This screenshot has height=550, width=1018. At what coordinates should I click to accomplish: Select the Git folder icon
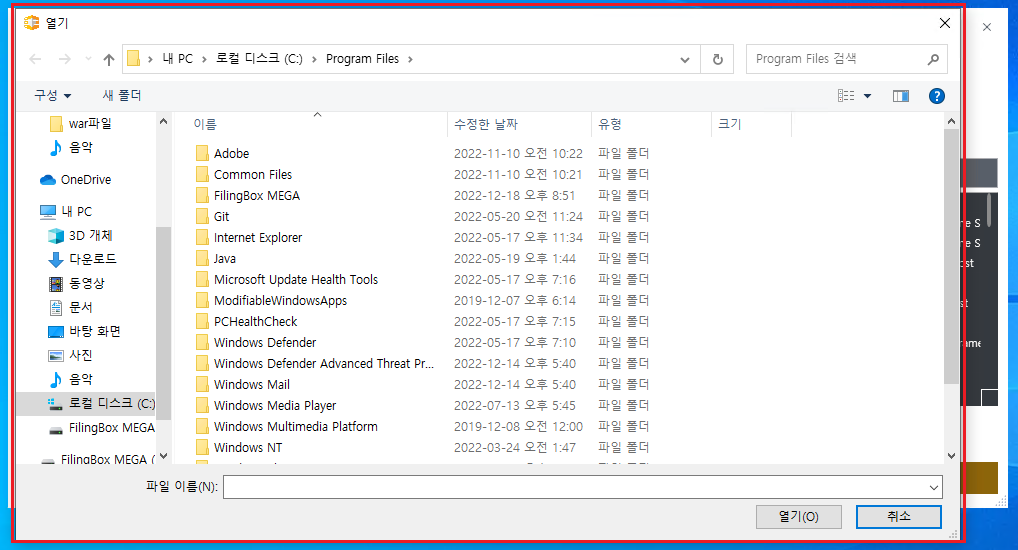pyautogui.click(x=202, y=216)
